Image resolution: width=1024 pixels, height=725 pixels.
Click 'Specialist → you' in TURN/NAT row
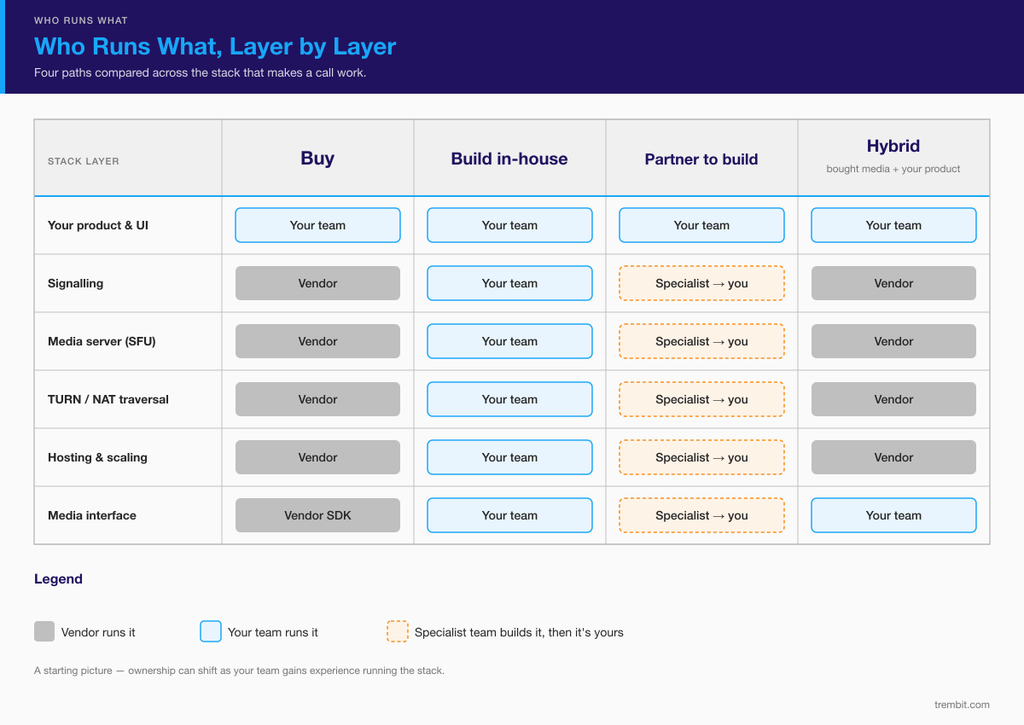(x=701, y=399)
